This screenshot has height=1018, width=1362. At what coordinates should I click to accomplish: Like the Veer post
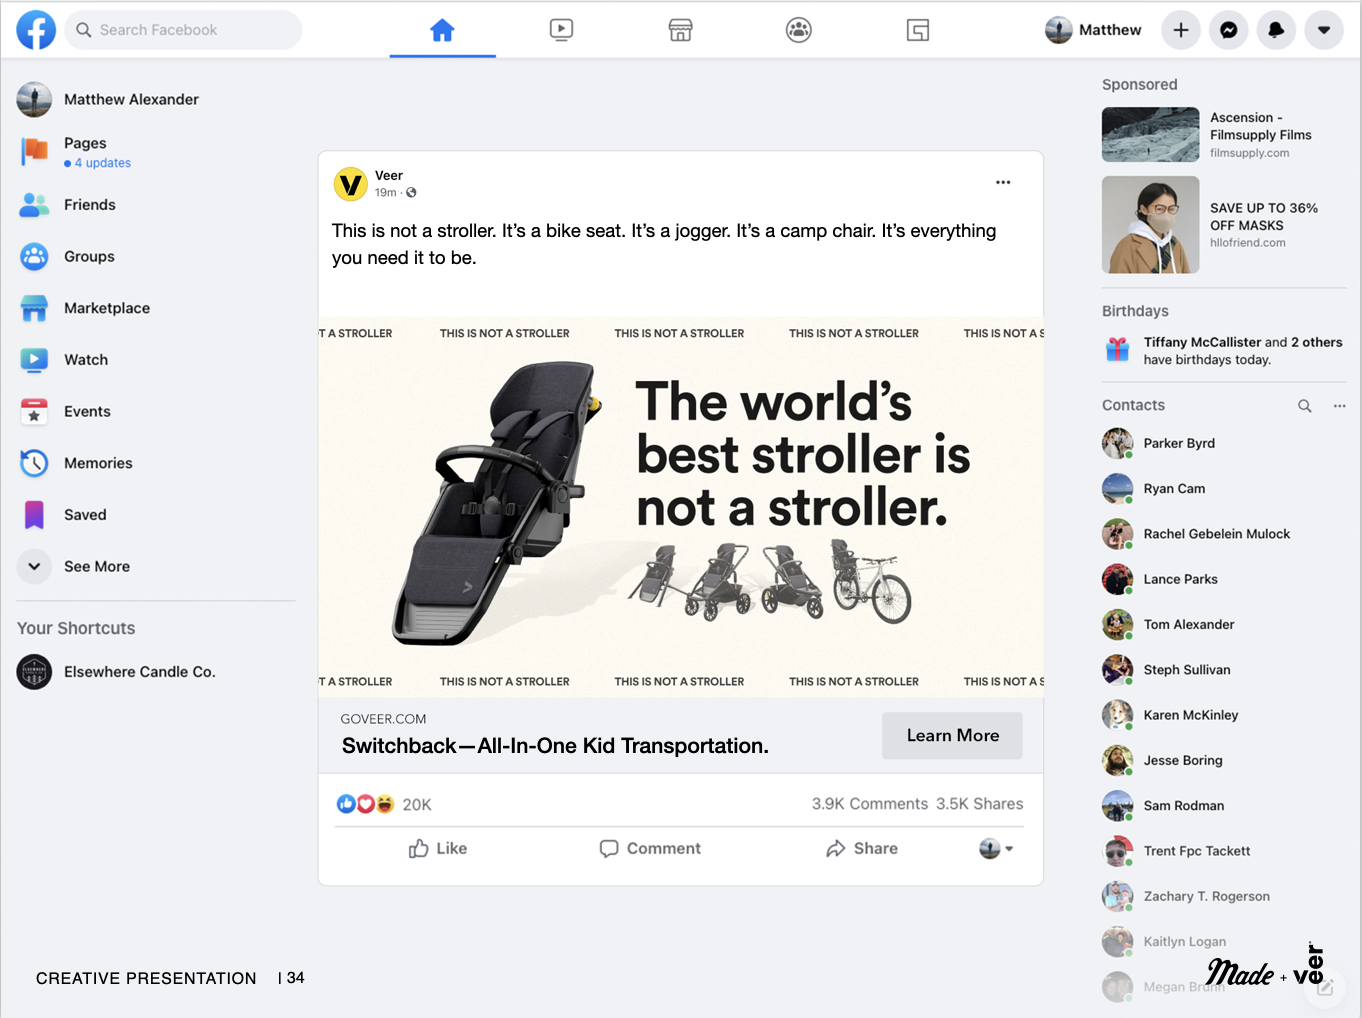click(x=438, y=848)
